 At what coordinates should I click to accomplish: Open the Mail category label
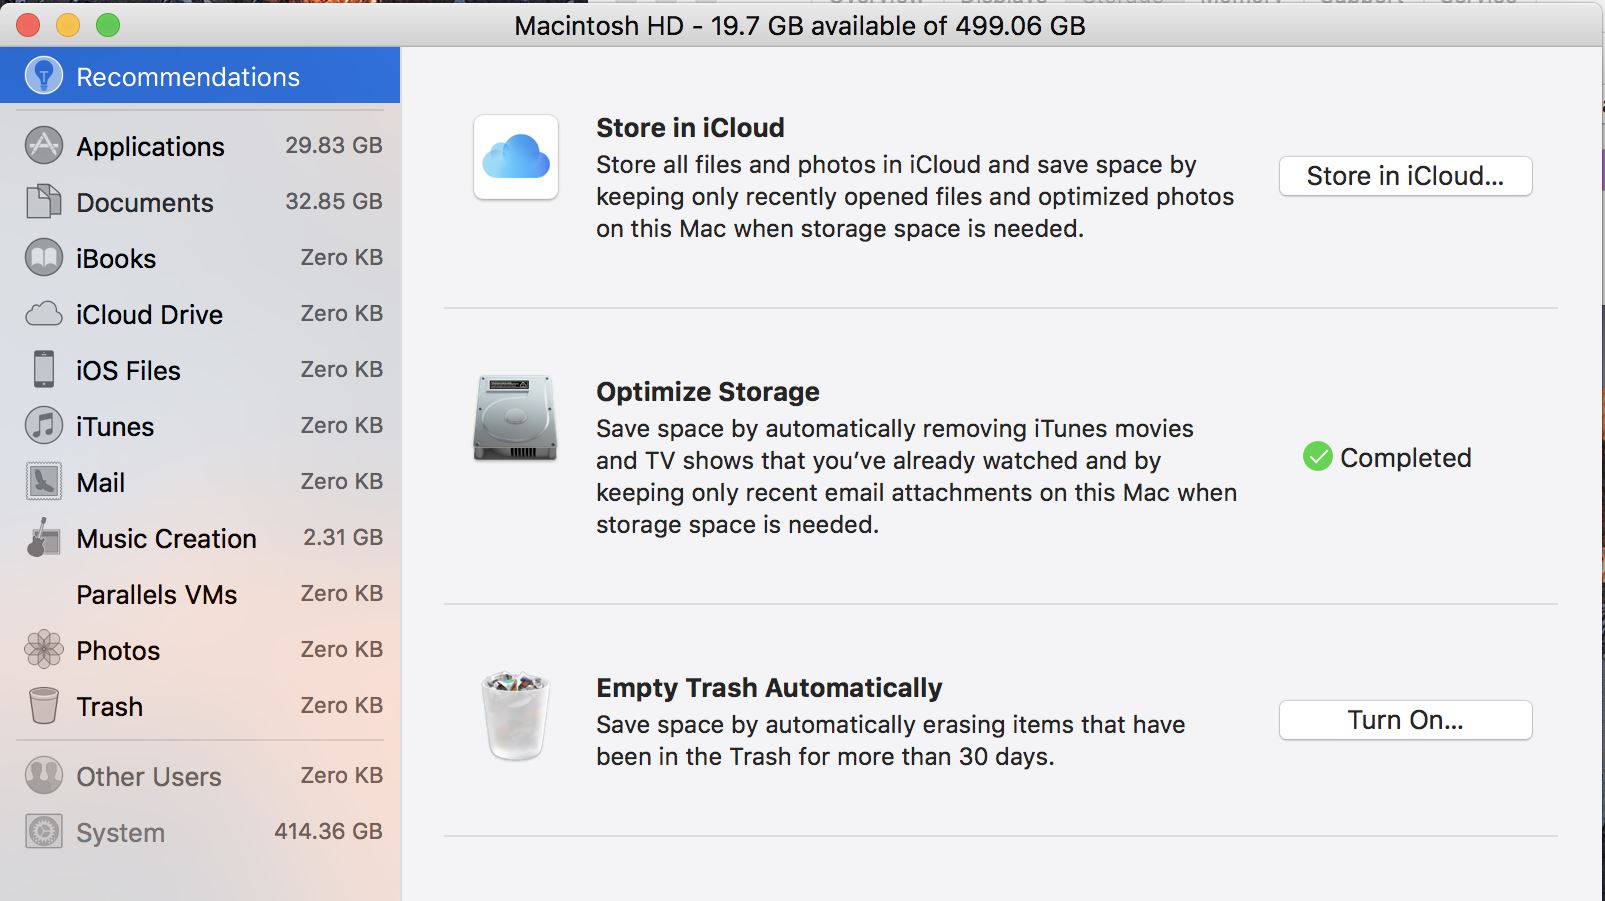101,483
